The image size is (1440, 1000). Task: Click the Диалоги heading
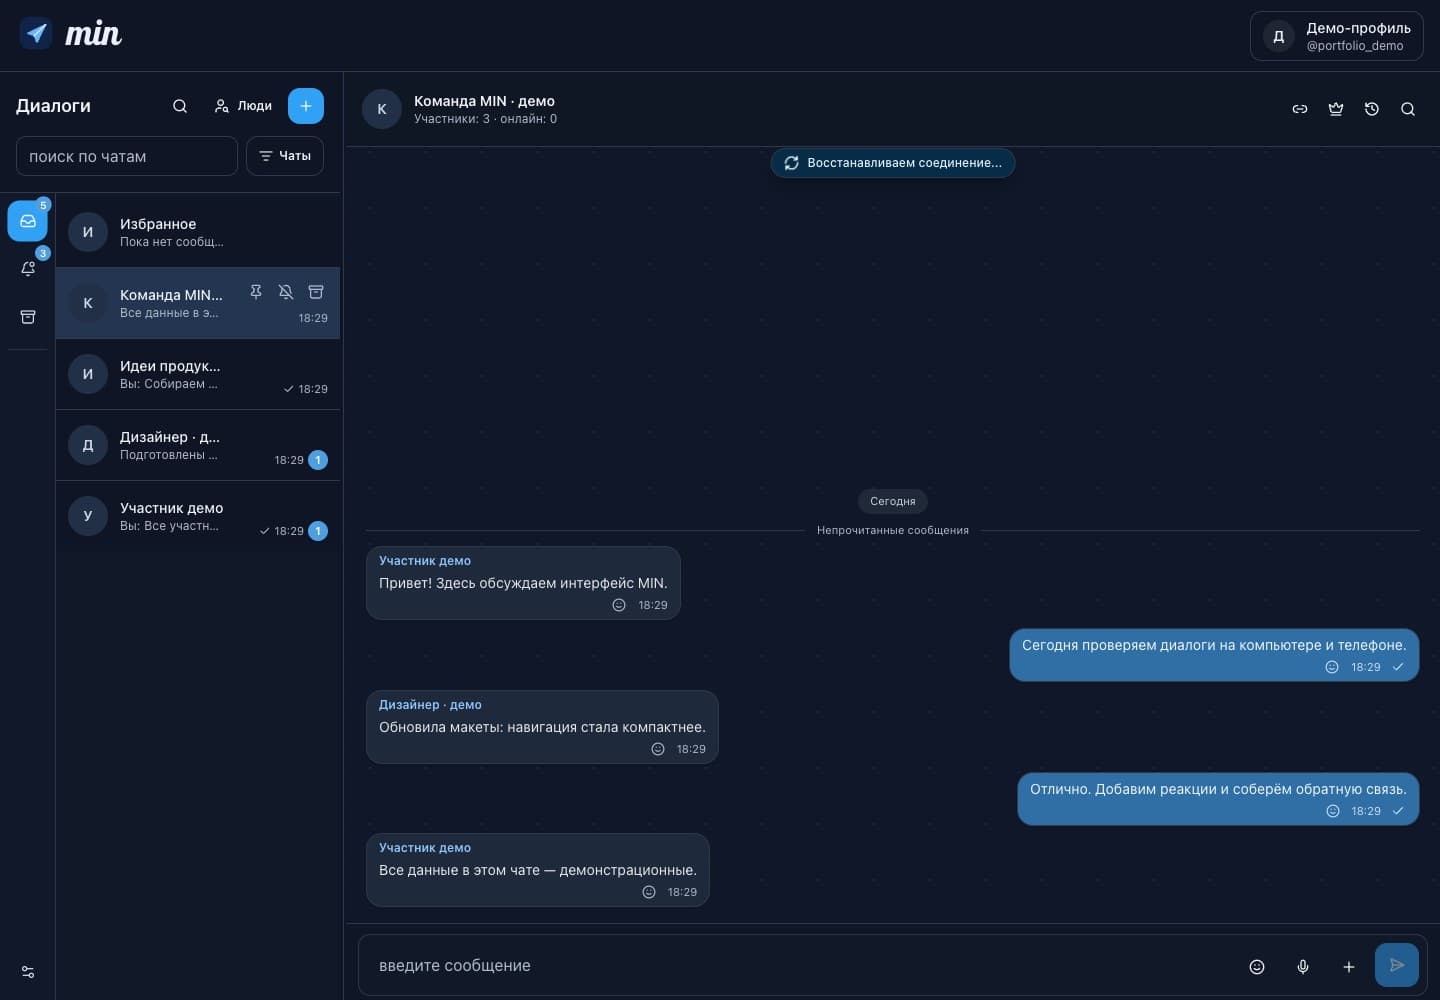click(53, 106)
